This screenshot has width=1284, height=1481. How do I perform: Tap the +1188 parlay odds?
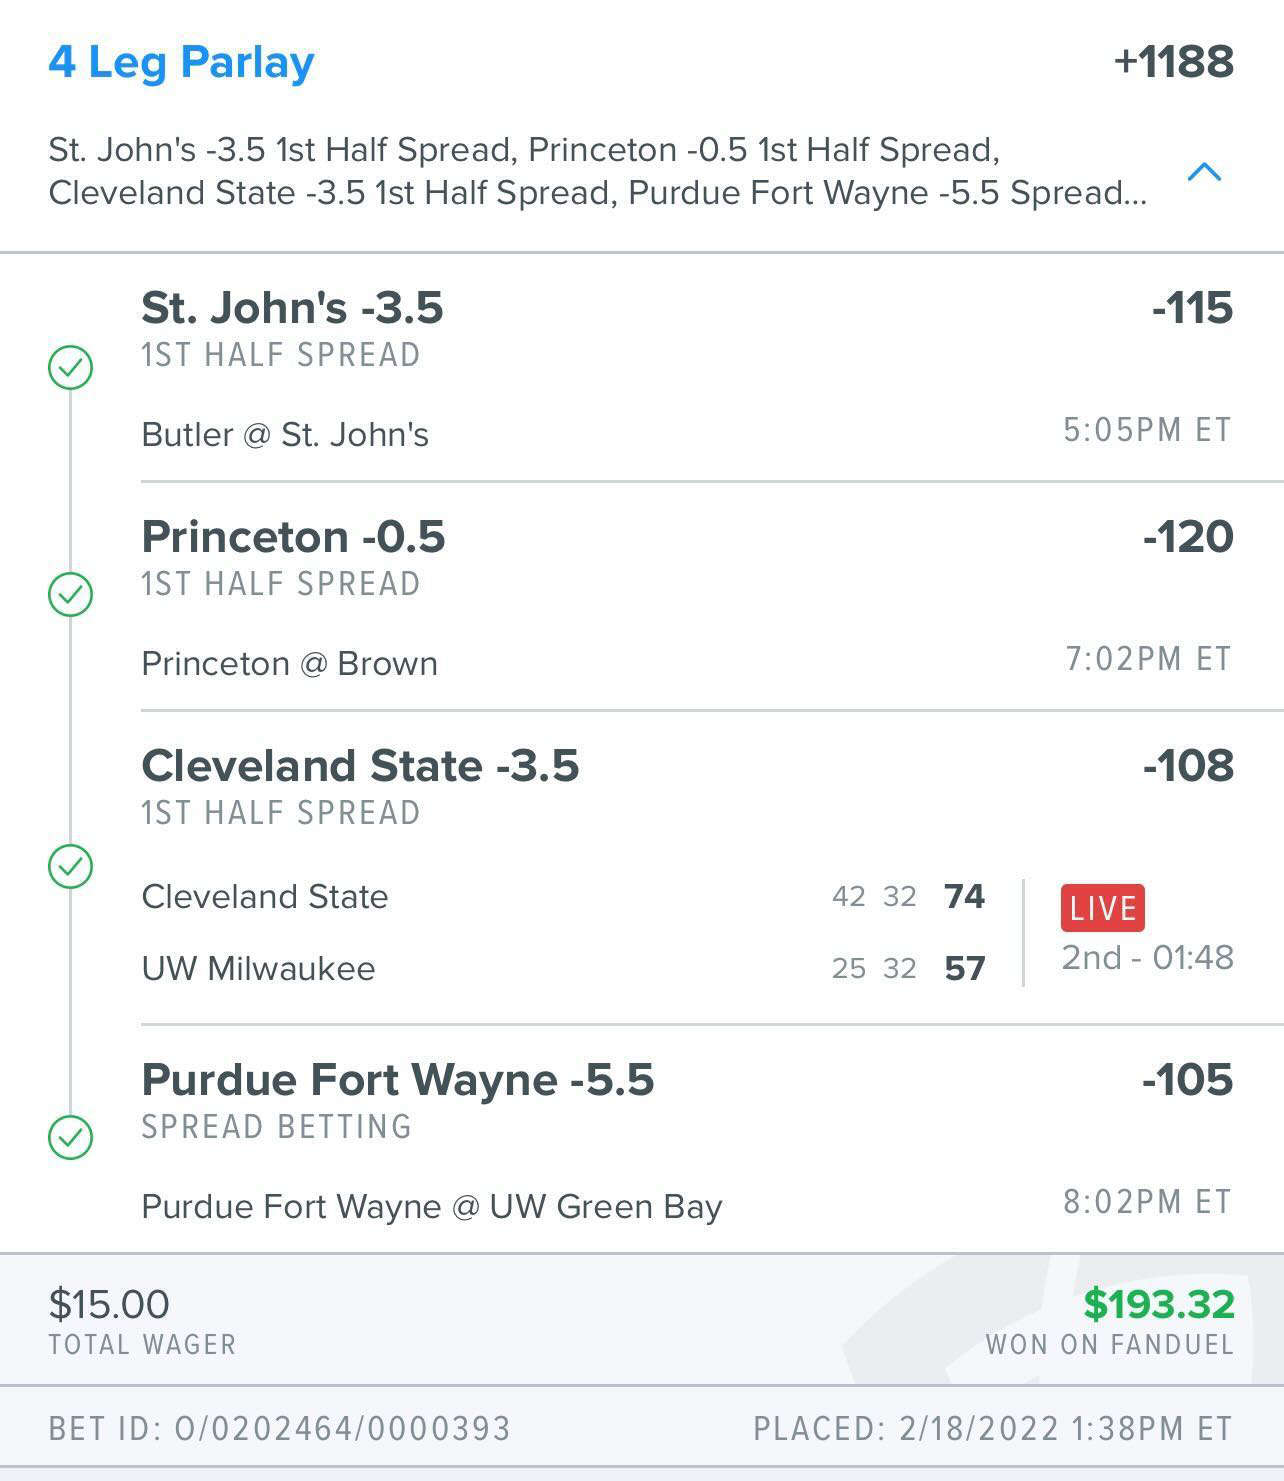pos(1174,62)
